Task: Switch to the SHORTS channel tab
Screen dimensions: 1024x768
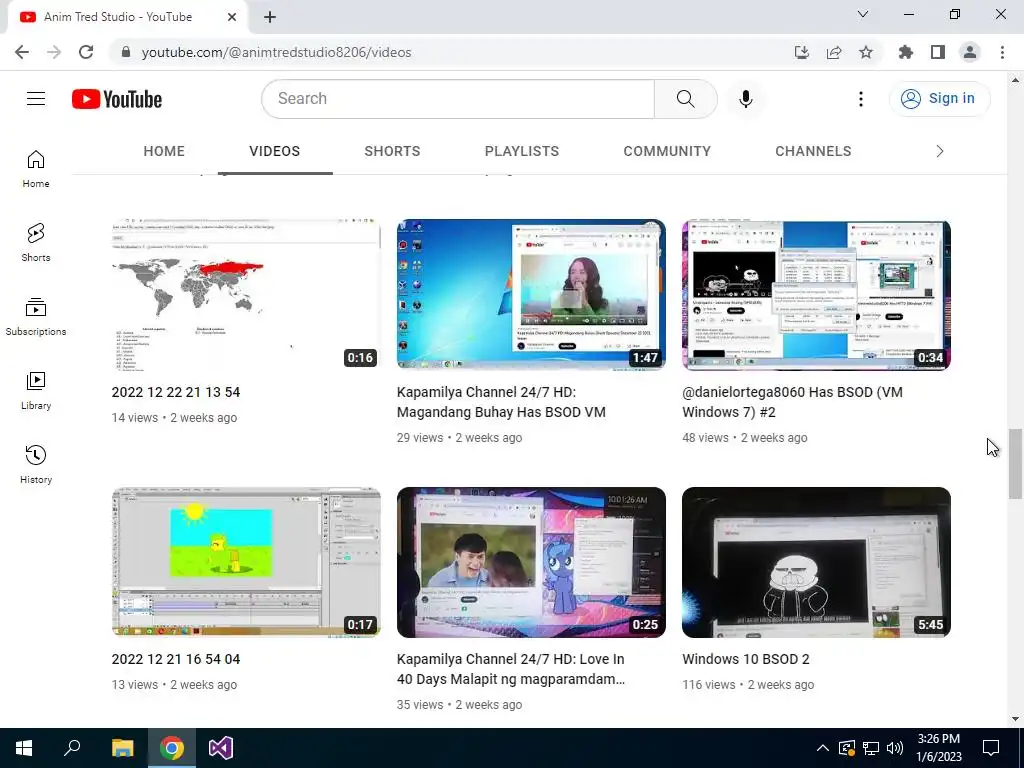Action: (392, 151)
